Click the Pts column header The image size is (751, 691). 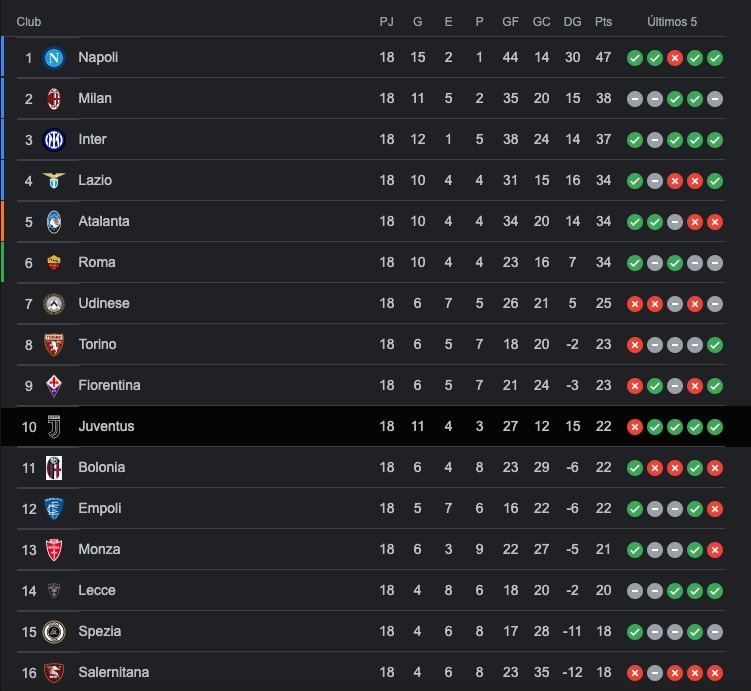(x=603, y=22)
